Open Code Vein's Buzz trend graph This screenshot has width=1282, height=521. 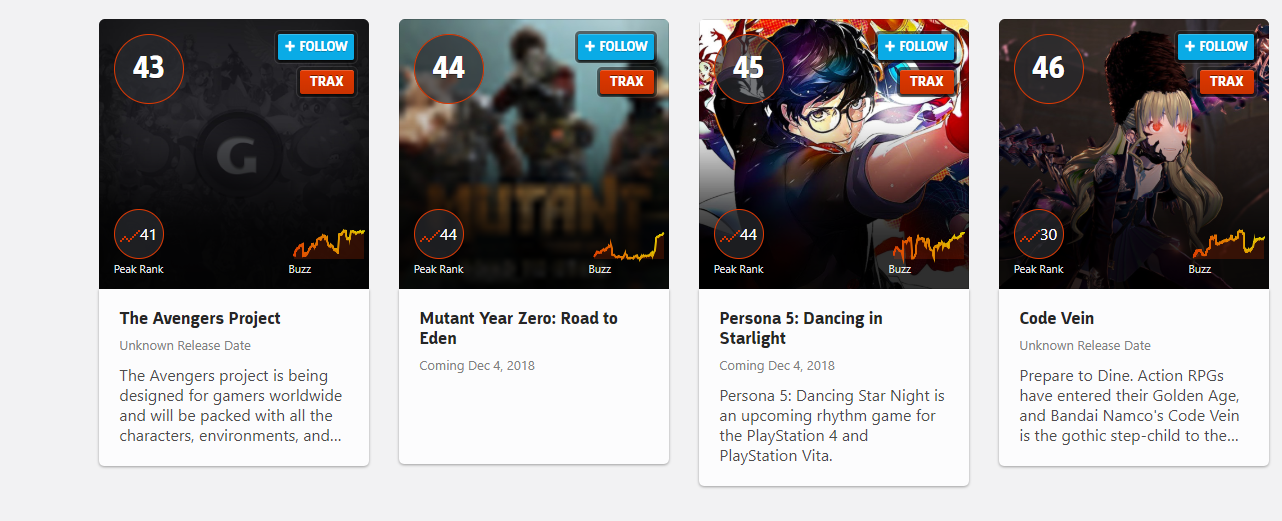[x=1228, y=245]
